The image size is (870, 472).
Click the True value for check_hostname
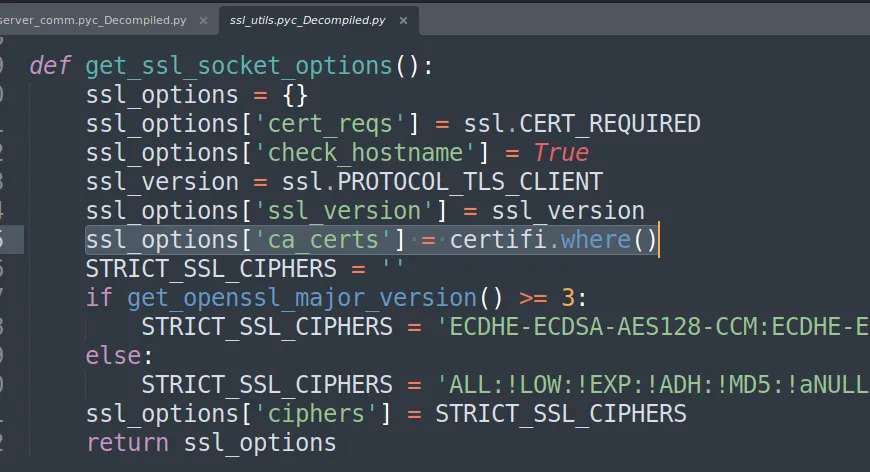pyautogui.click(x=560, y=153)
